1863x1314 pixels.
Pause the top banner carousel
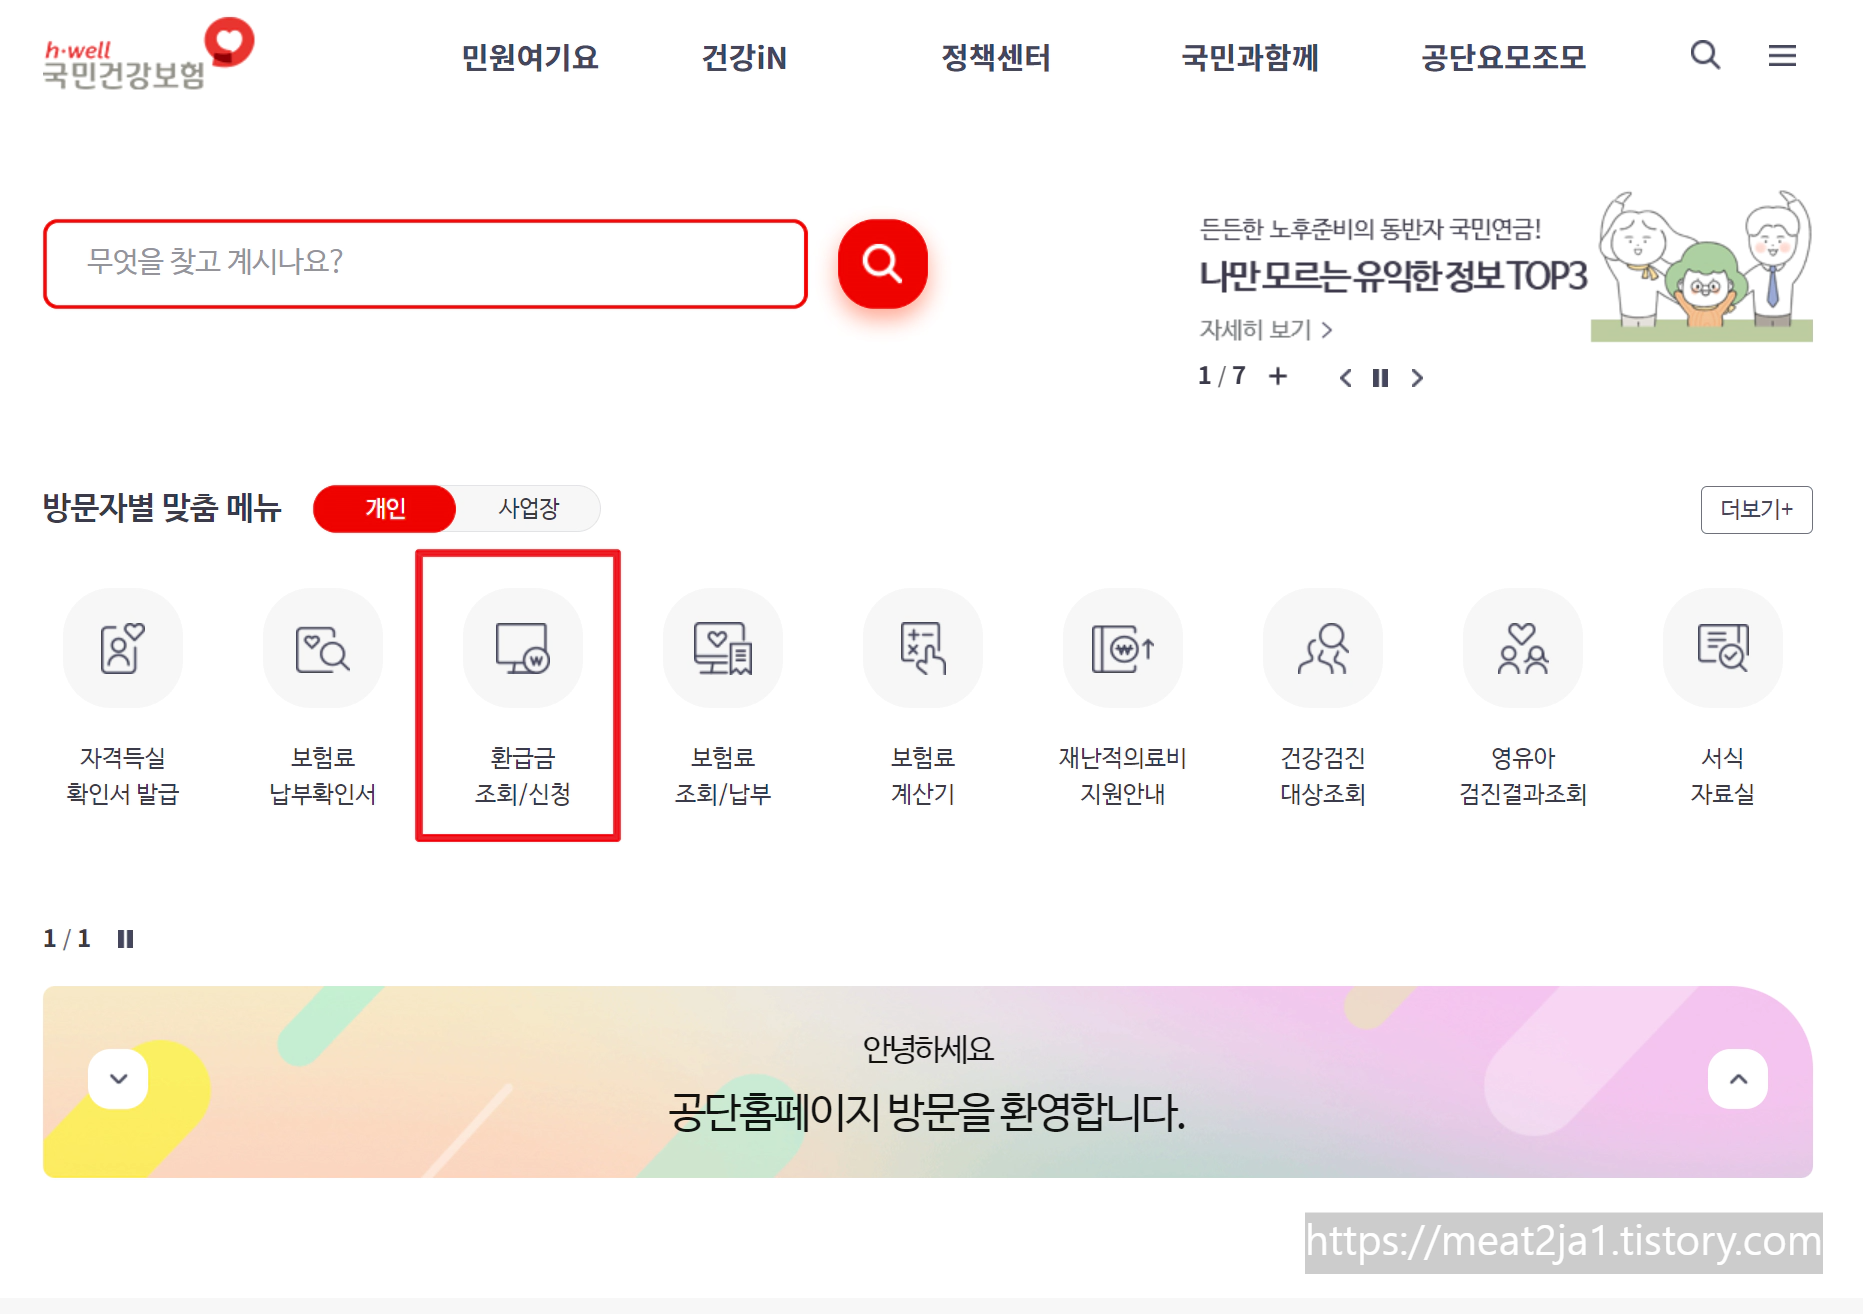tap(1381, 378)
